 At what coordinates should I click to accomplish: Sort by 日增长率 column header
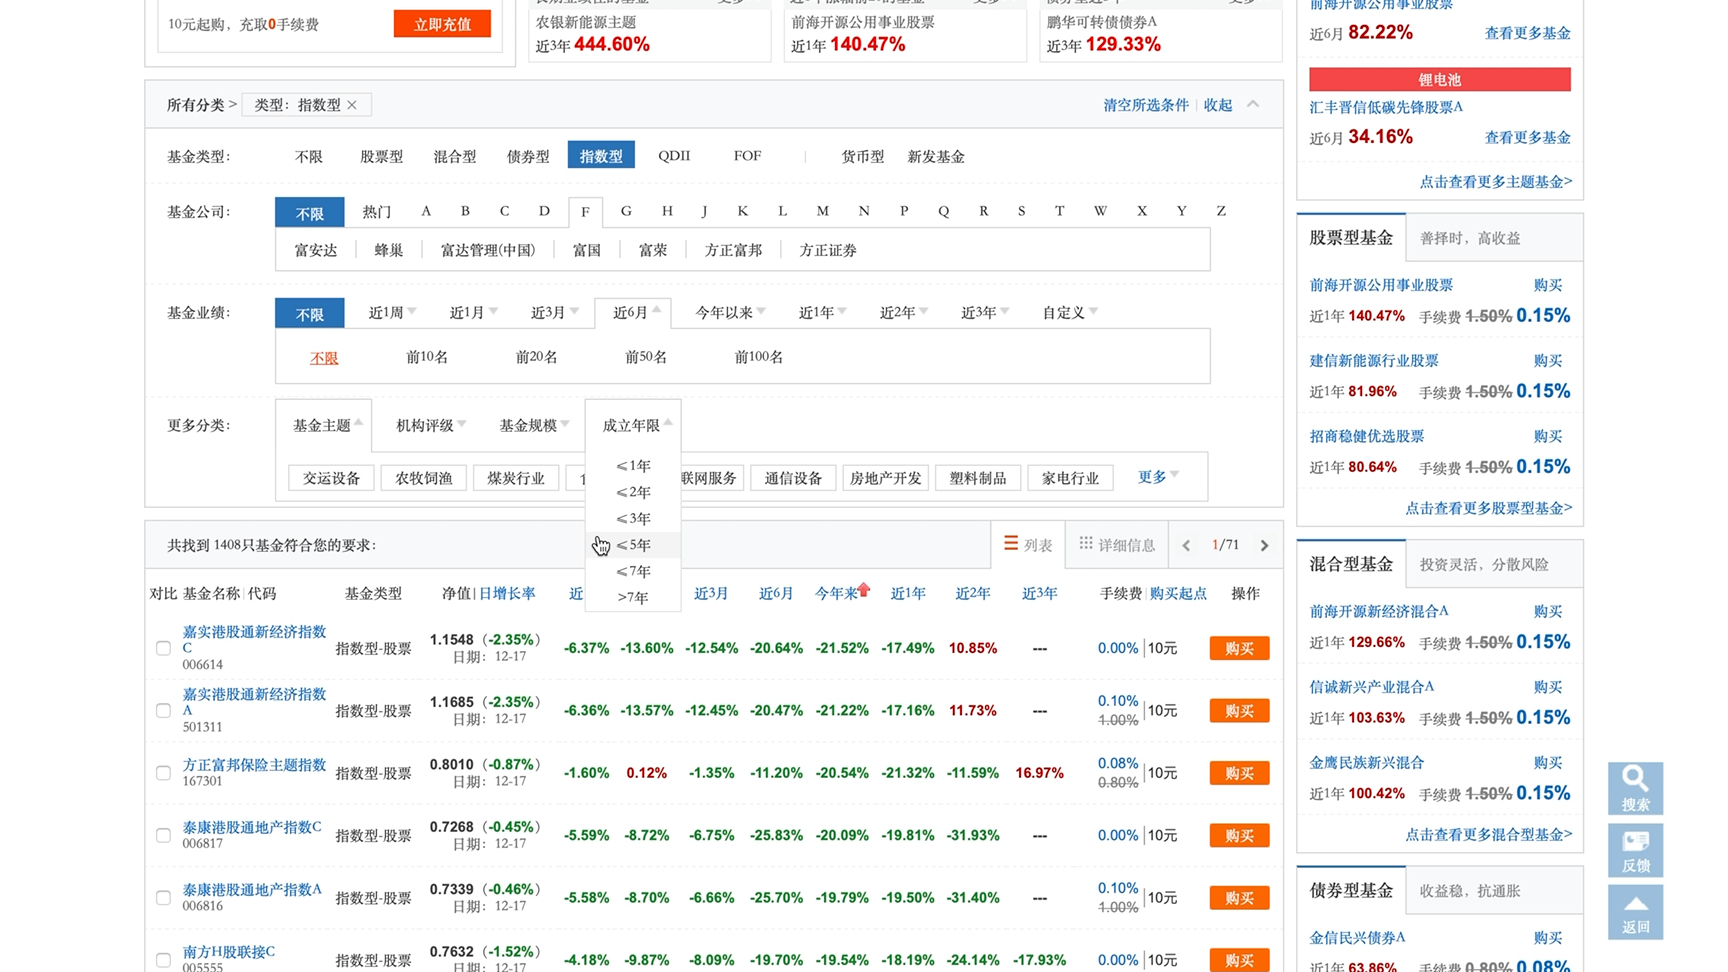(x=506, y=593)
